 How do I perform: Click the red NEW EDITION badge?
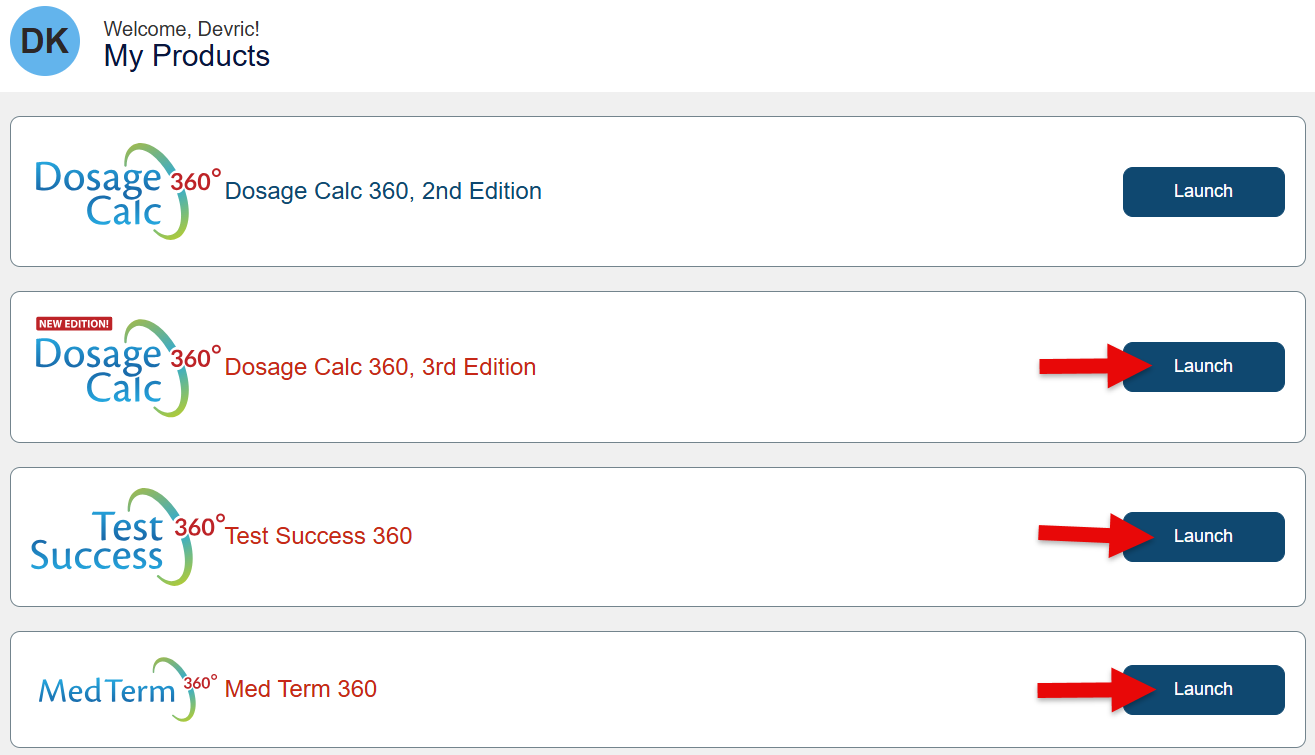coord(74,324)
